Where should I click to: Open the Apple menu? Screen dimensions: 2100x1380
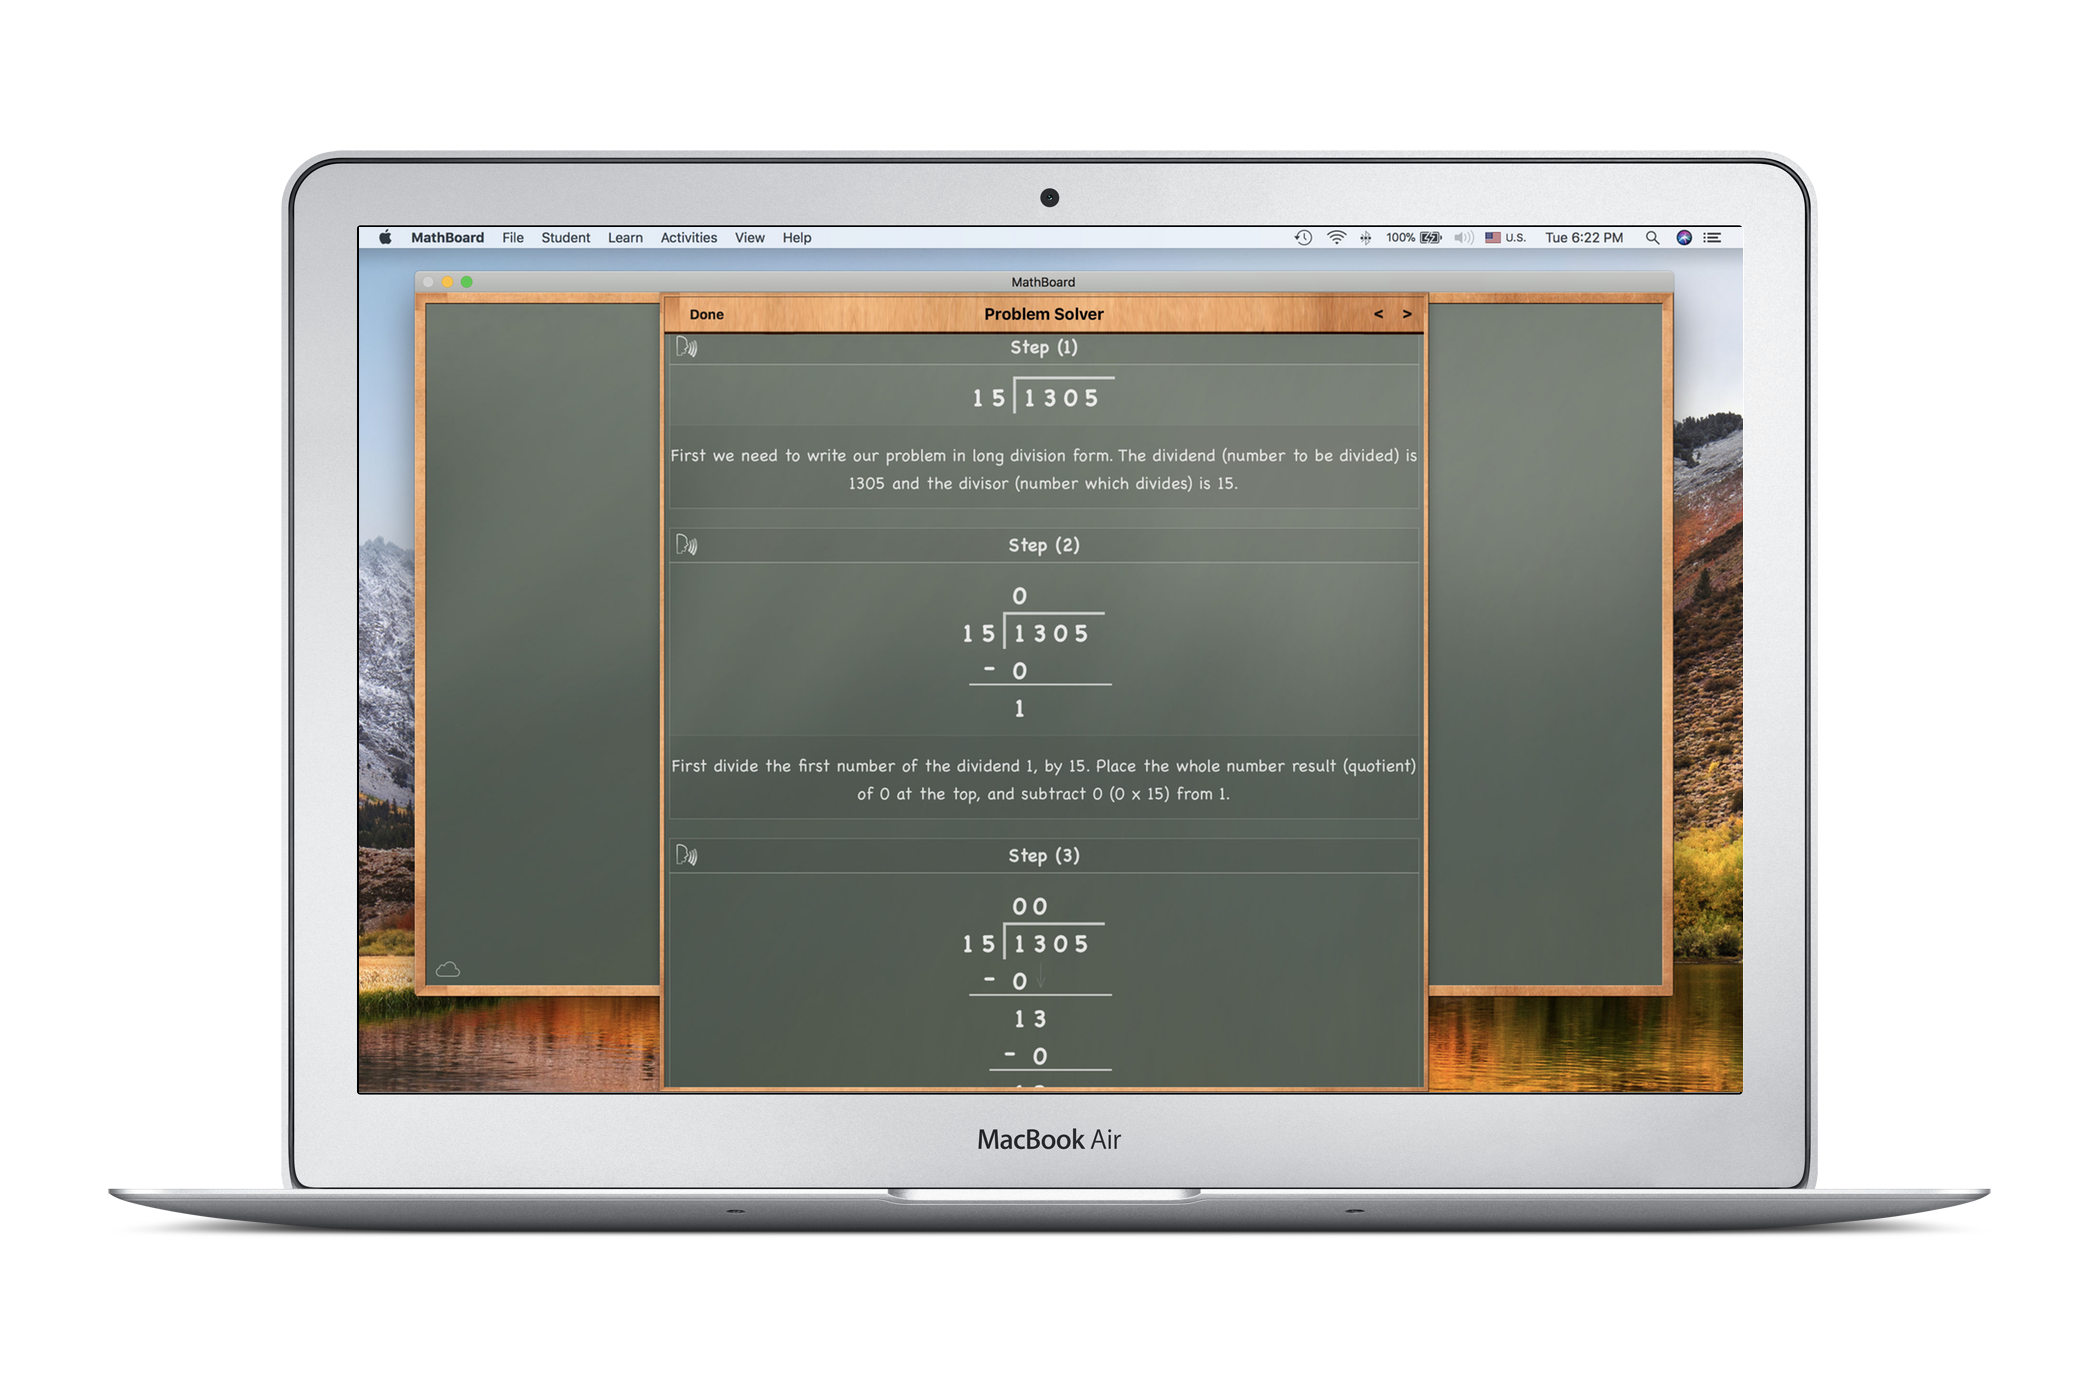[x=385, y=237]
